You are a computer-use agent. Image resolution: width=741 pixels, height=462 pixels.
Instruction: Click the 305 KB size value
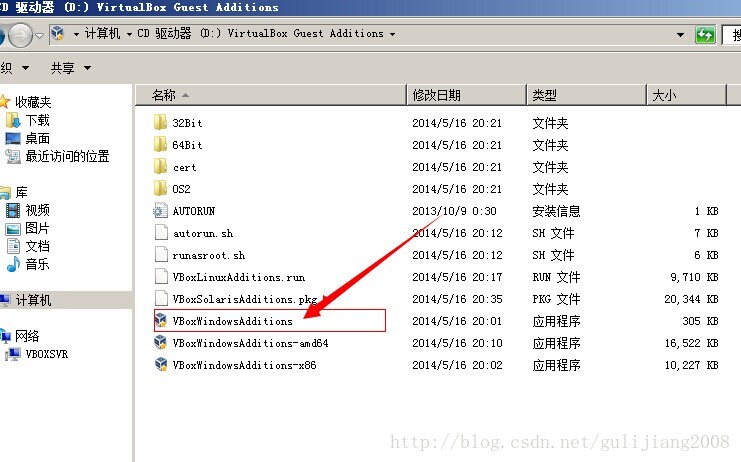[x=700, y=321]
